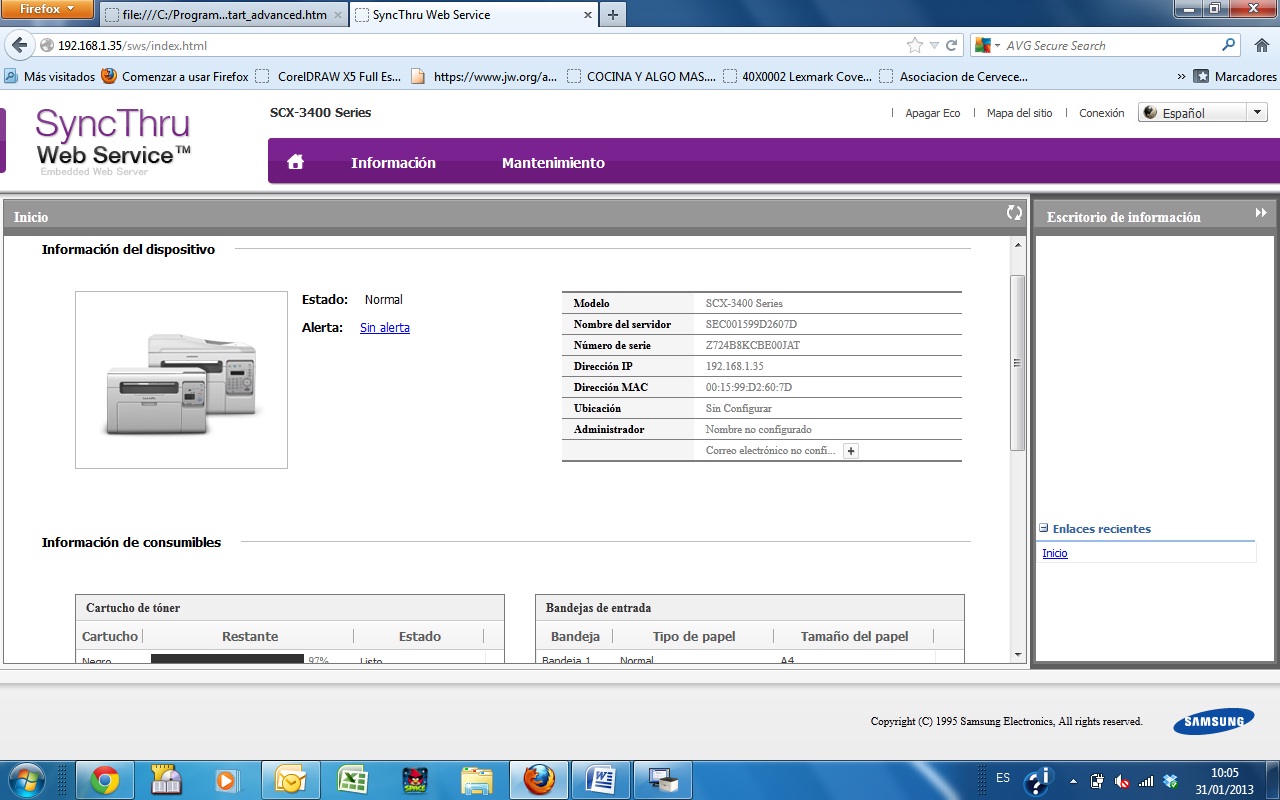The width and height of the screenshot is (1280, 800).
Task: Open Angry Birds Space taskbar icon
Action: point(414,780)
